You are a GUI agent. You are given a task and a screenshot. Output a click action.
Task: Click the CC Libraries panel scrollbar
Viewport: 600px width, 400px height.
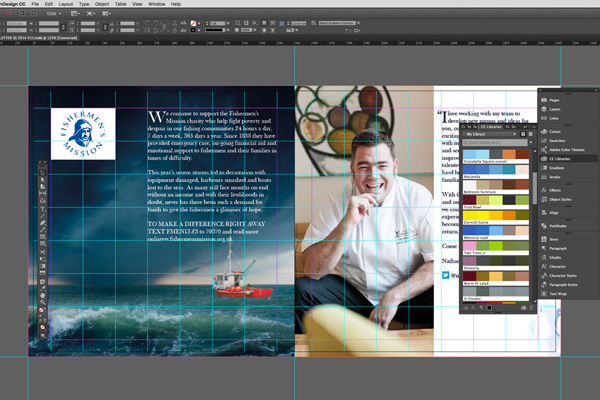point(535,188)
